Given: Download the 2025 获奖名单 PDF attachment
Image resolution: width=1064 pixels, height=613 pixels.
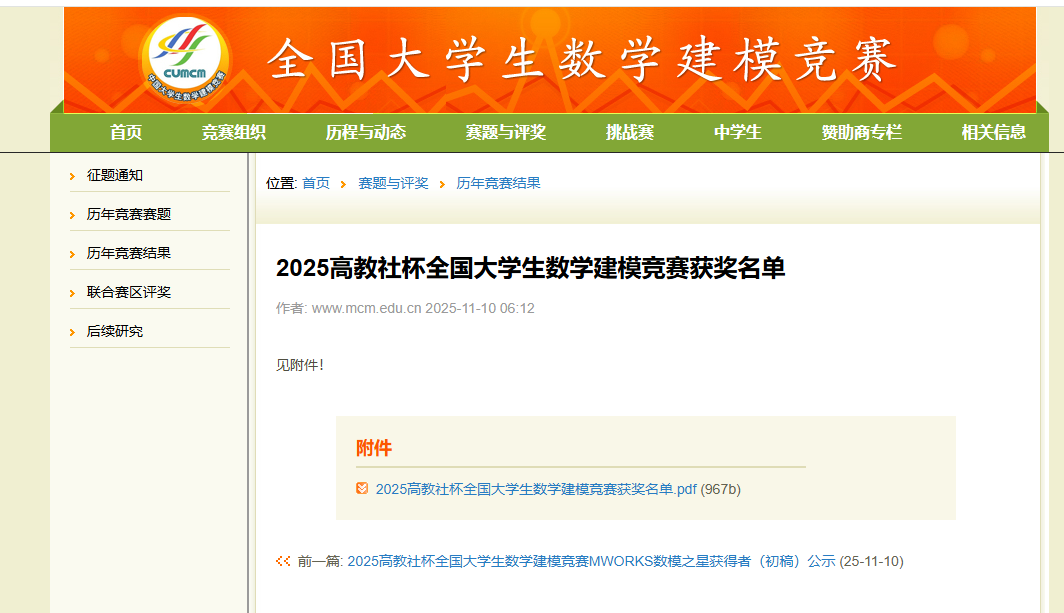Looking at the screenshot, I should click(536, 489).
